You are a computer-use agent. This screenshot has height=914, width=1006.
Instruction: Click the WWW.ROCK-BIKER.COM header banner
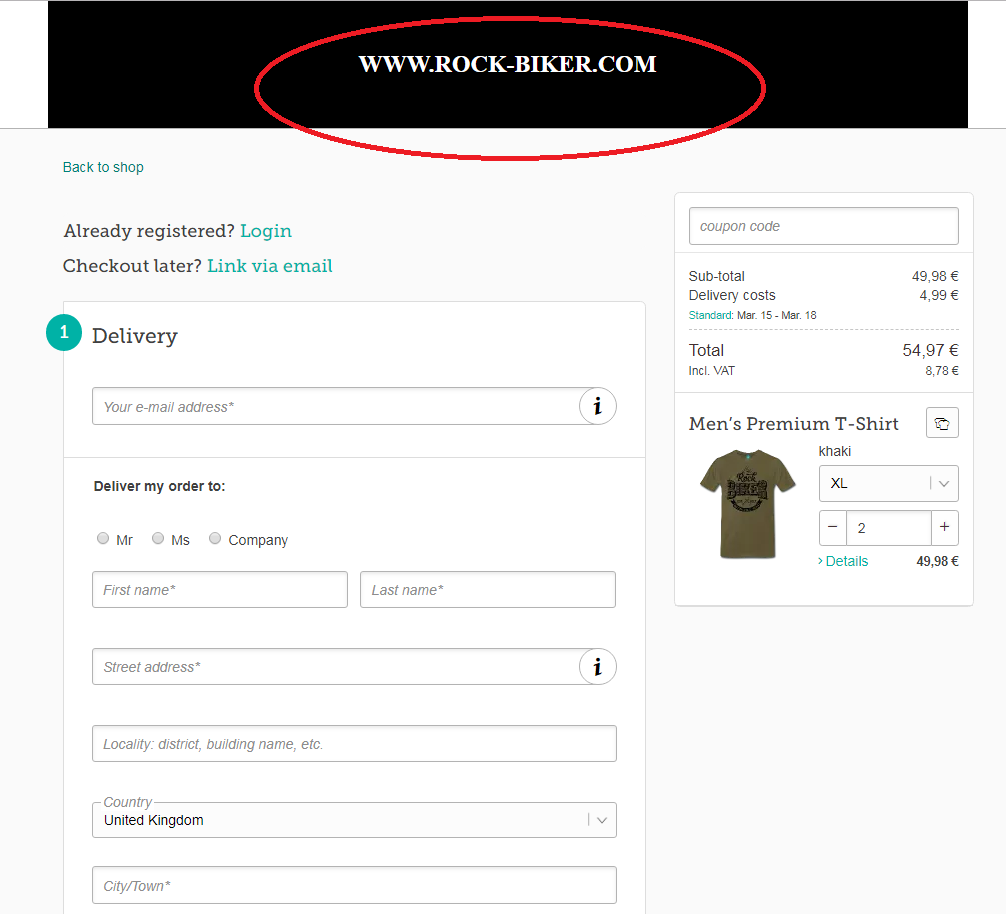coord(507,65)
